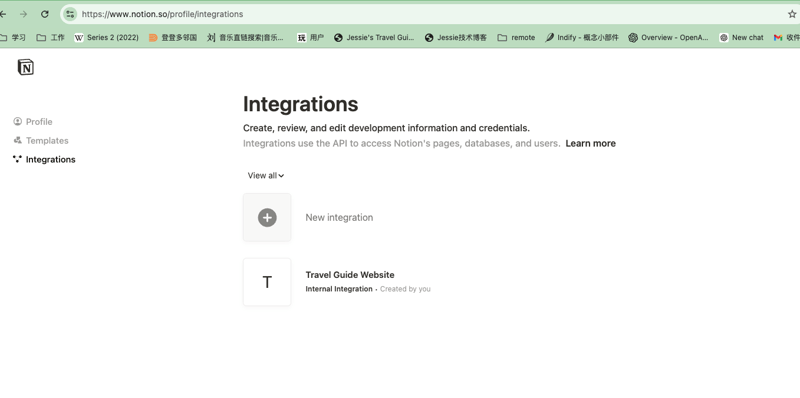The width and height of the screenshot is (800, 398).
Task: Follow the Learn more link
Action: pos(590,143)
